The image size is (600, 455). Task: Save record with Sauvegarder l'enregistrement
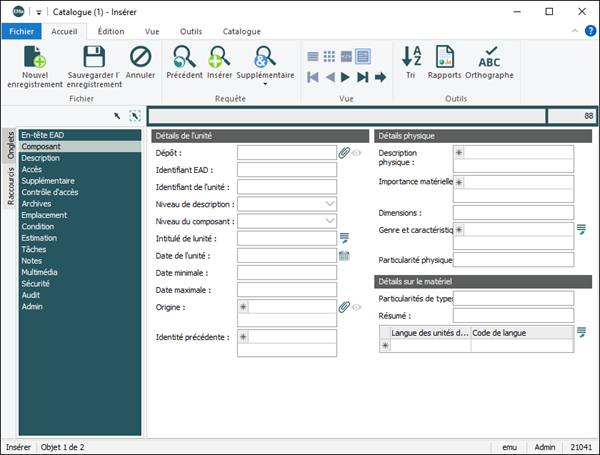point(93,57)
